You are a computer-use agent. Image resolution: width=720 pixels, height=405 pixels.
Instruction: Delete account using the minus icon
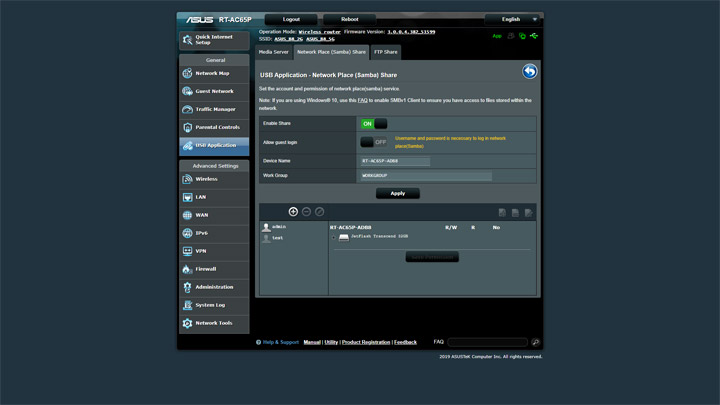(306, 212)
